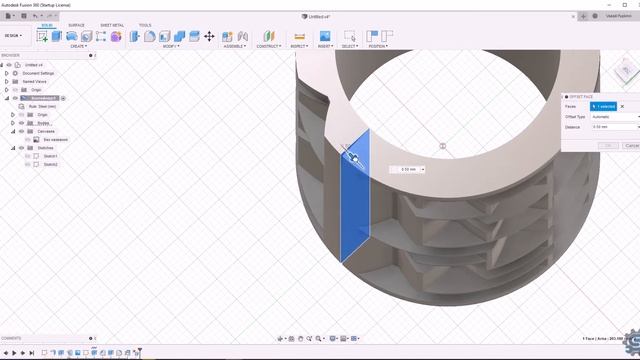Viewport: 640px width, 360px height.
Task: Click the Distance field in dialog
Action: click(x=615, y=127)
